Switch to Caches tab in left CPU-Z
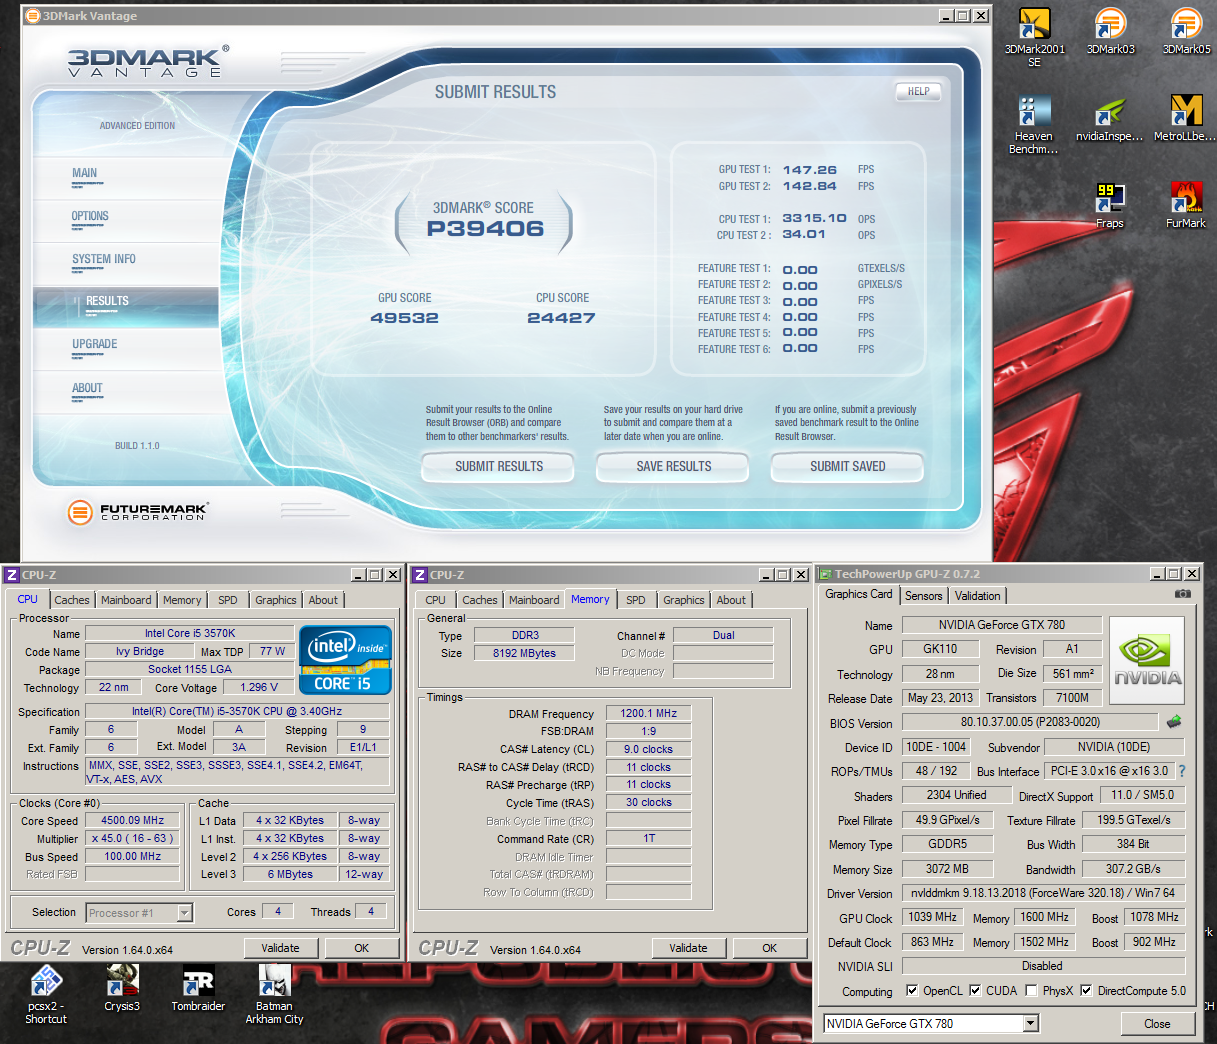This screenshot has height=1044, width=1217. [71, 600]
